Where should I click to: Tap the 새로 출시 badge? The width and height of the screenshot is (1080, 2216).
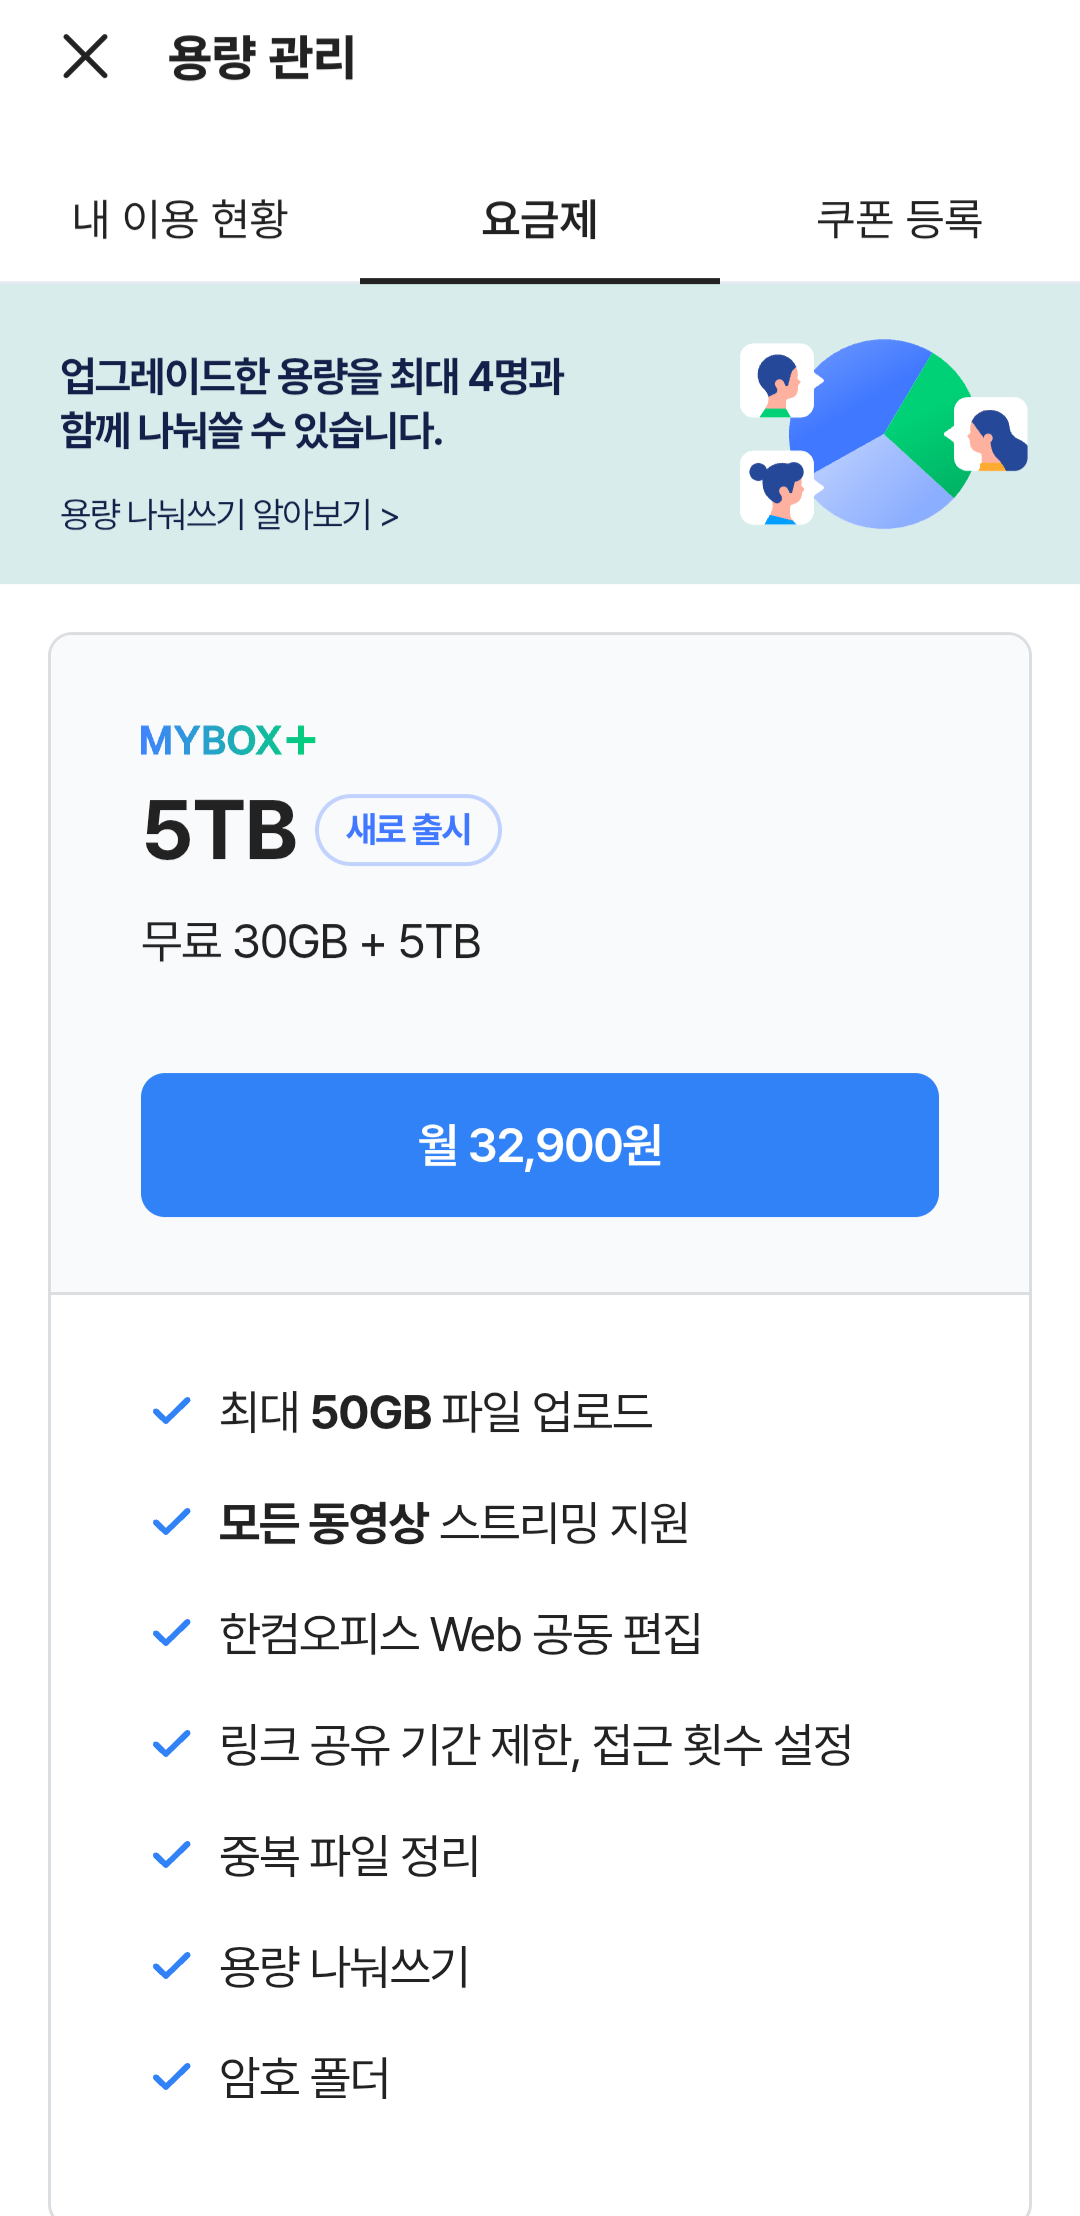click(x=408, y=830)
